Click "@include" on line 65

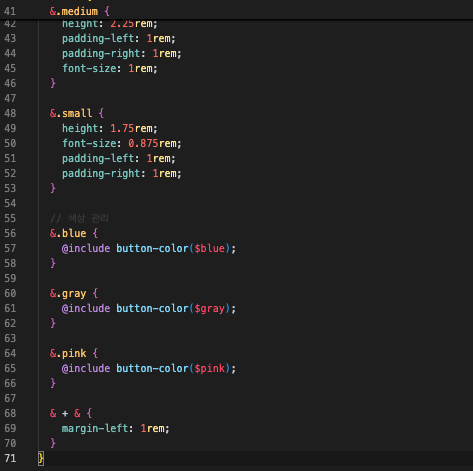click(x=86, y=368)
